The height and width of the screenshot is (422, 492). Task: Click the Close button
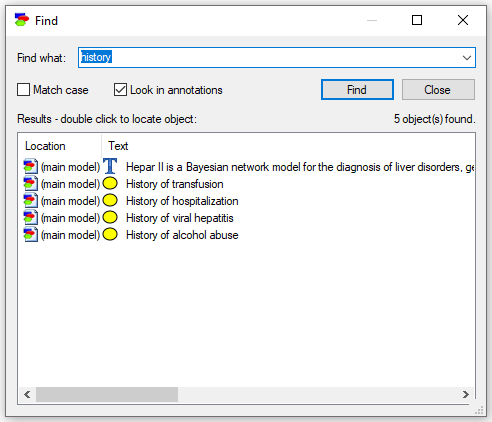438,90
